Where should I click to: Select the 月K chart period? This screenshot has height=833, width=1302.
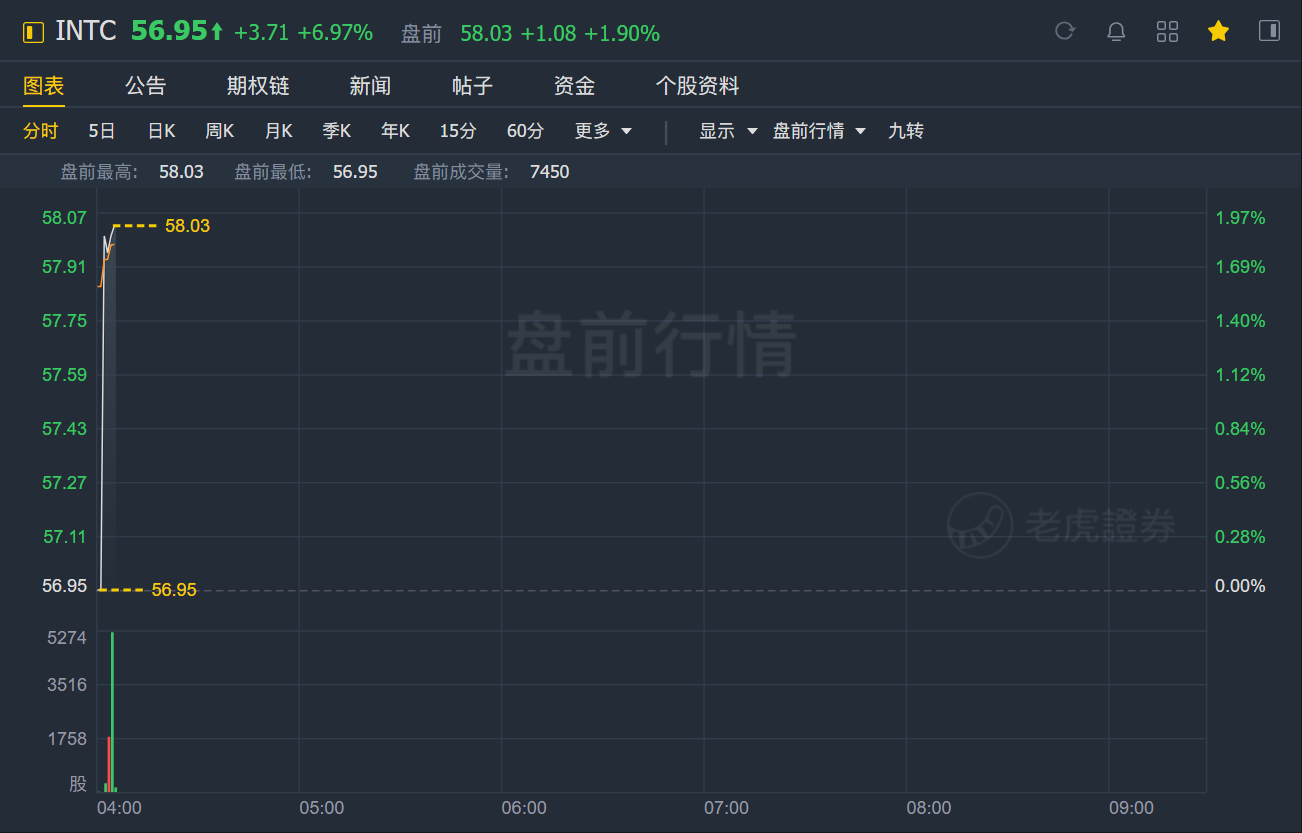coord(279,131)
